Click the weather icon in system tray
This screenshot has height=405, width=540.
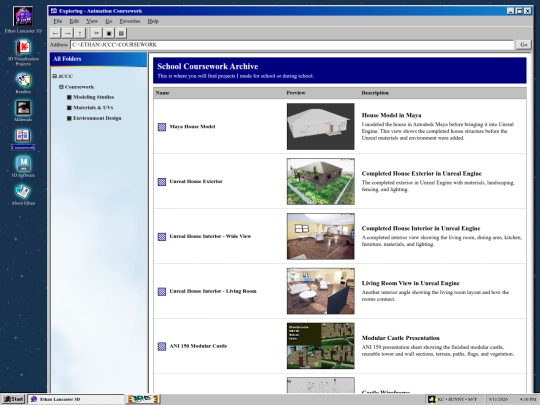pyautogui.click(x=432, y=399)
